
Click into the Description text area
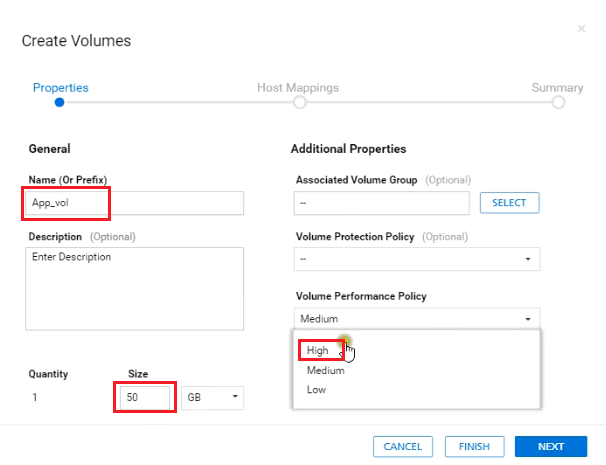132,288
